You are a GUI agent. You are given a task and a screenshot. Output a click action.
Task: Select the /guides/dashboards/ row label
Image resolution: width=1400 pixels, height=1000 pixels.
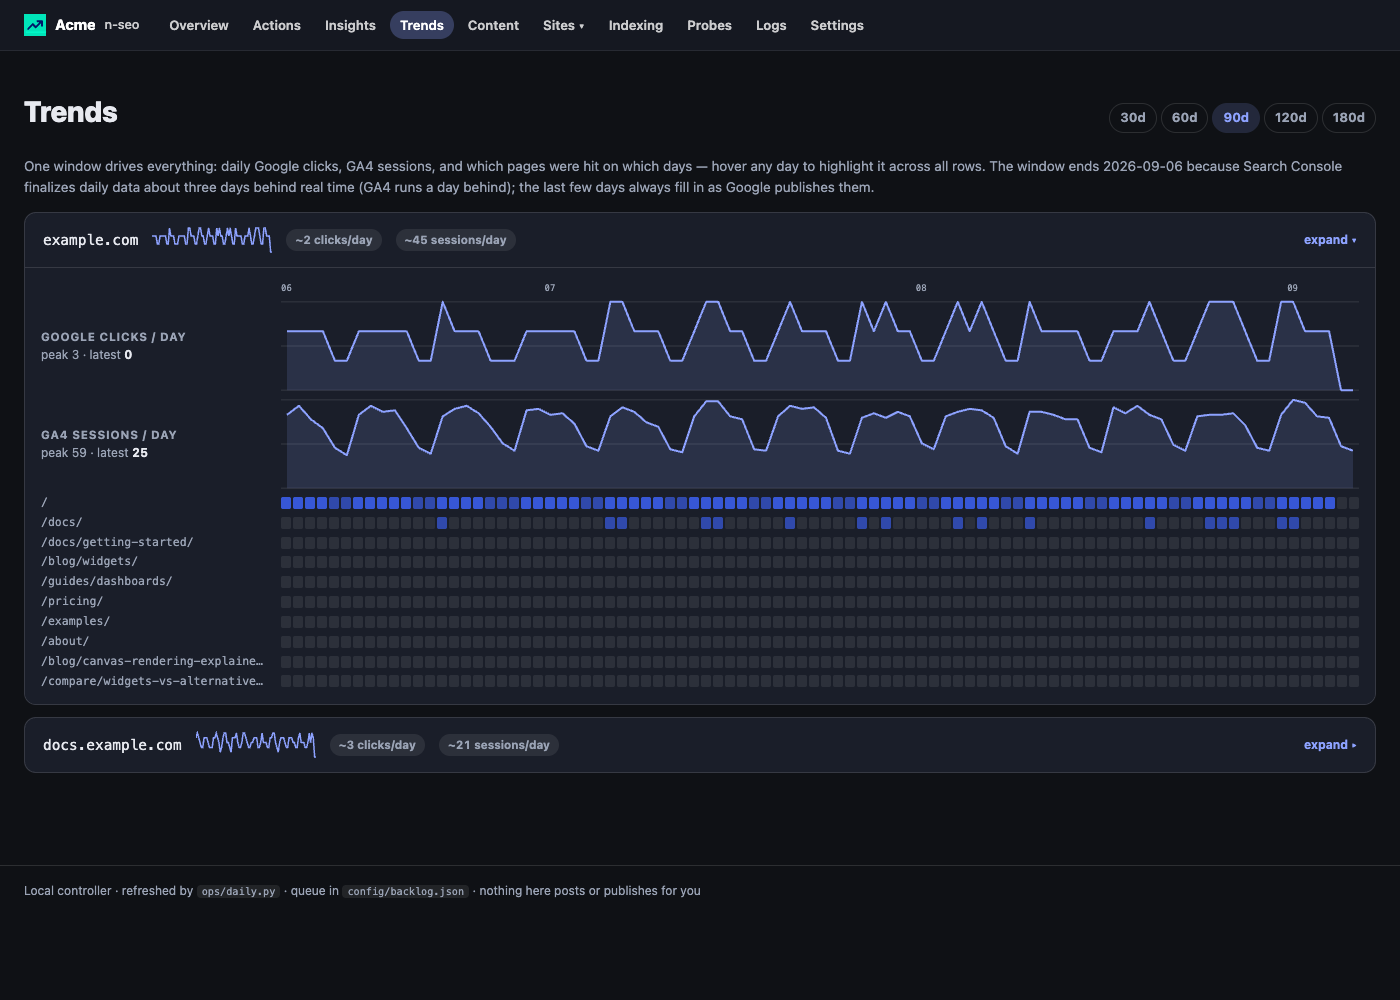click(x=107, y=581)
